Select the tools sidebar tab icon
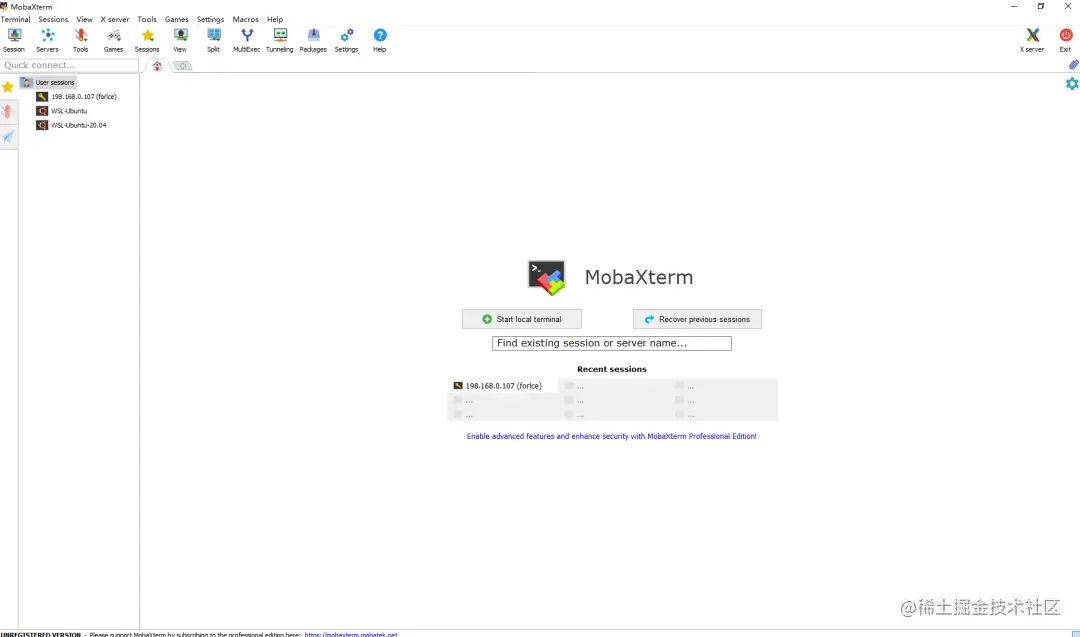The height and width of the screenshot is (637, 1080). 8,112
